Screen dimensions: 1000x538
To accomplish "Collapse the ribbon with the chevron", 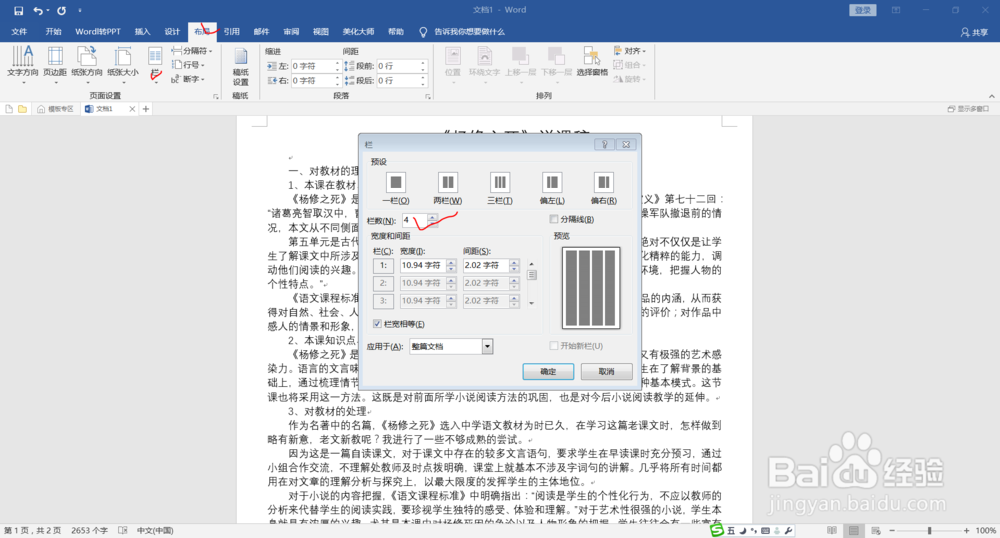I will coord(992,96).
